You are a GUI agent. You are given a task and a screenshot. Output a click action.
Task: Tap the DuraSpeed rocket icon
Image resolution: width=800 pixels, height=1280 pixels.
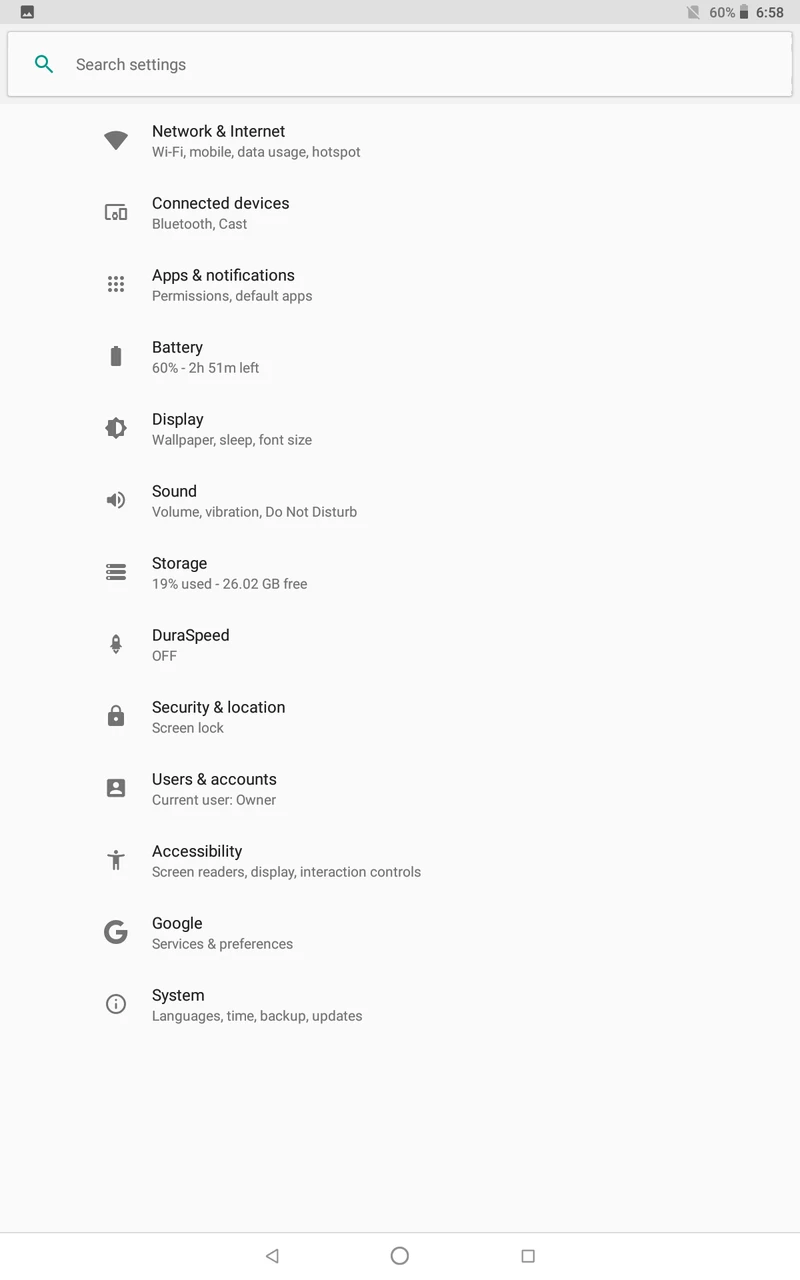tap(116, 644)
